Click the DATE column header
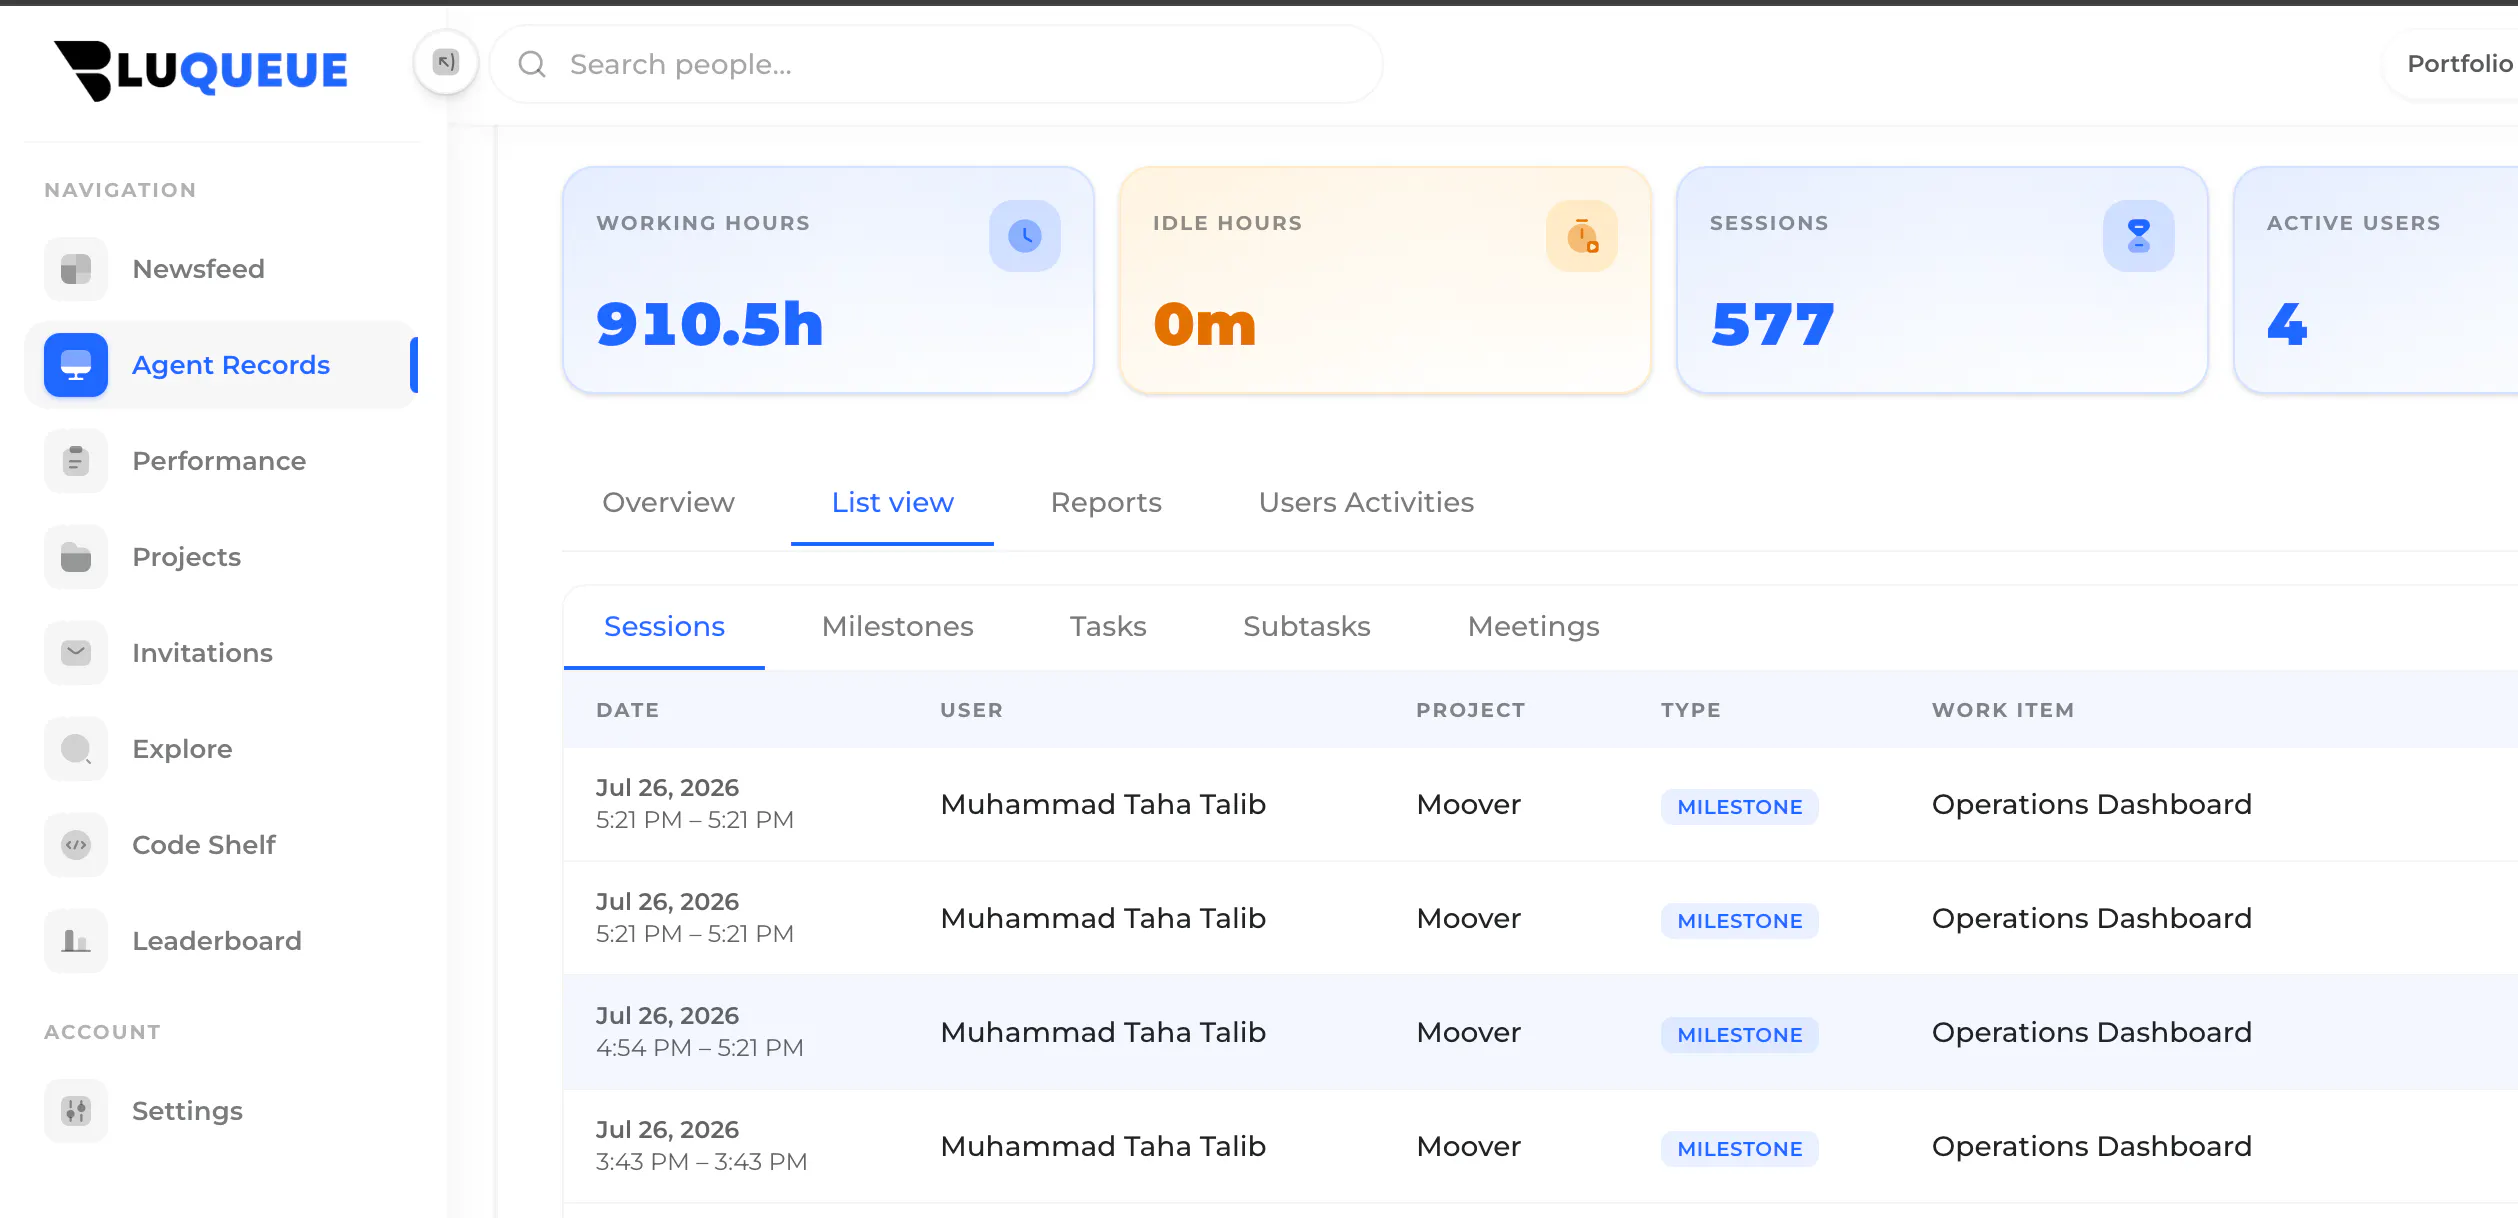 pyautogui.click(x=628, y=710)
